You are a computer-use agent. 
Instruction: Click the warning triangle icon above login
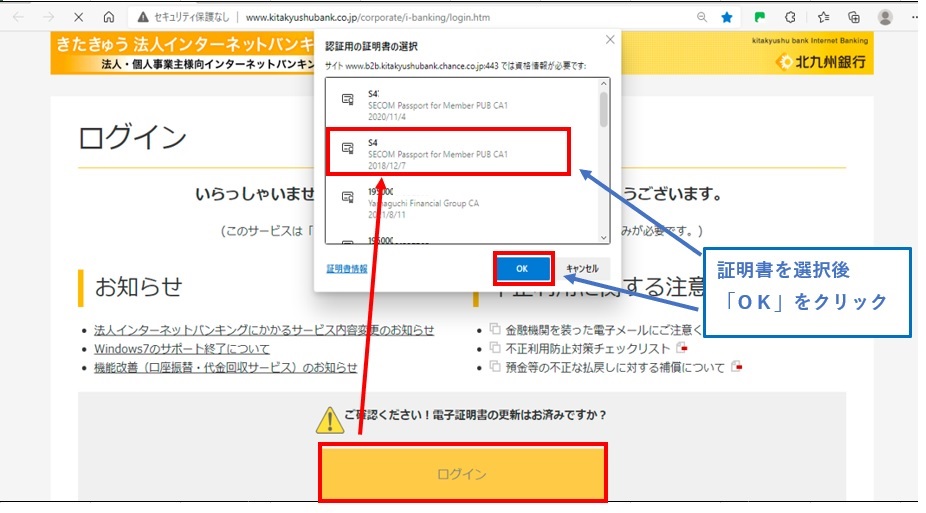(x=330, y=420)
